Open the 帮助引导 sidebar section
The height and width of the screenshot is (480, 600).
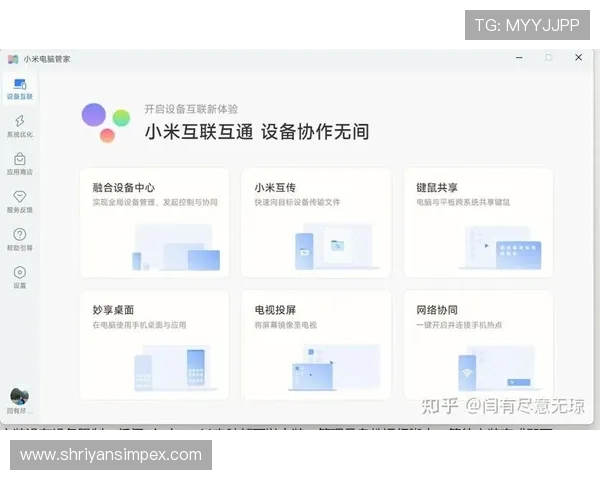coord(20,240)
